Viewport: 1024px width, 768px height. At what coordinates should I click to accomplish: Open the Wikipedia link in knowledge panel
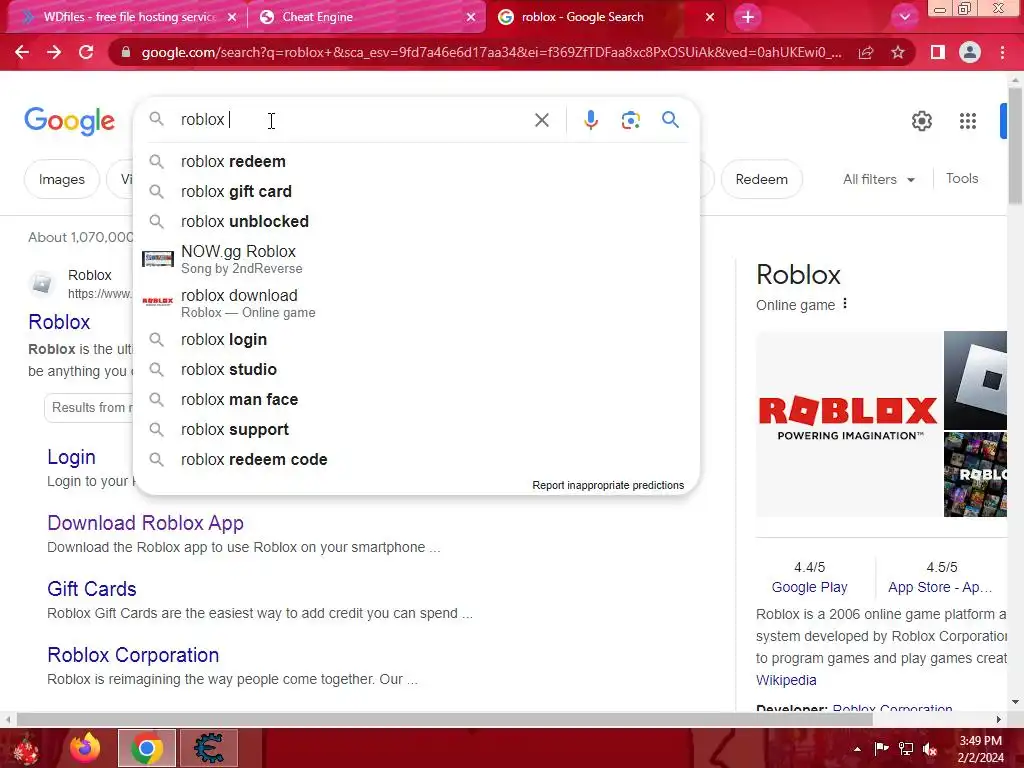[x=786, y=680]
